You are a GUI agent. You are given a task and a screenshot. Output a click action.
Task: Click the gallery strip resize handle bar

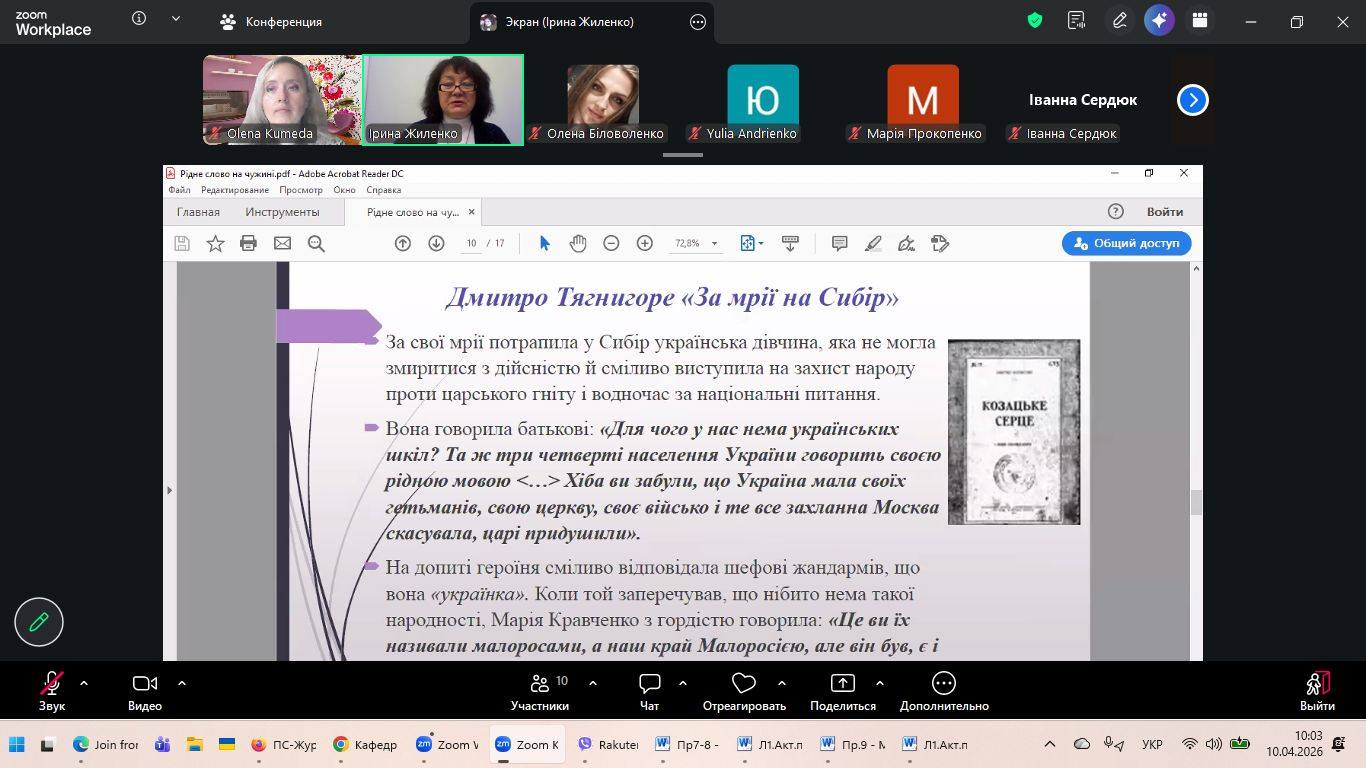click(683, 155)
